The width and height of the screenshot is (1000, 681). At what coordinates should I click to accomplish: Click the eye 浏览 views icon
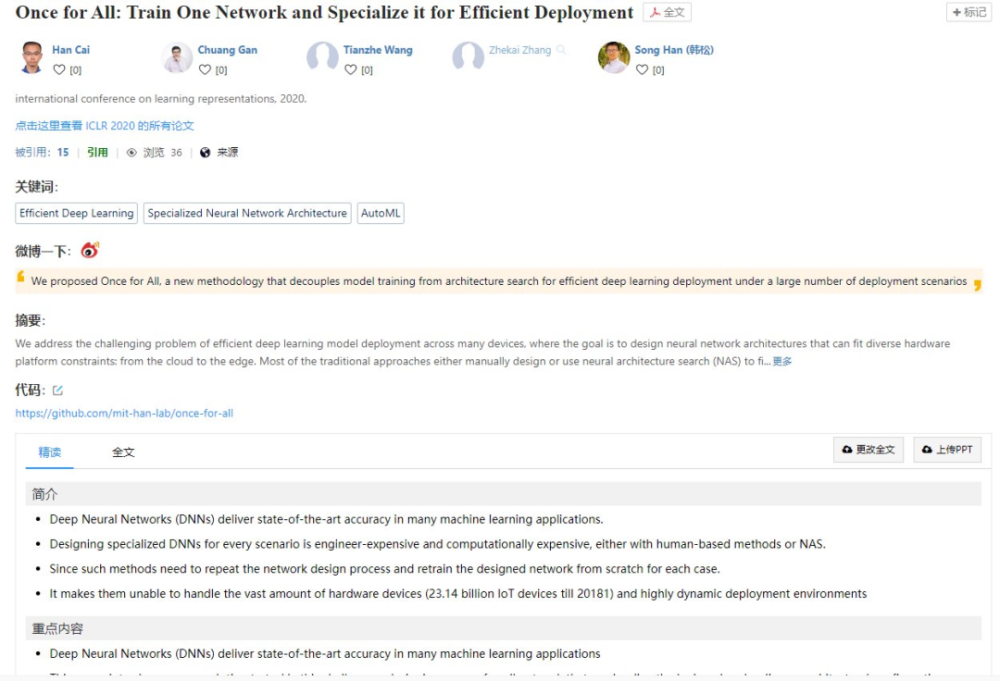point(131,152)
